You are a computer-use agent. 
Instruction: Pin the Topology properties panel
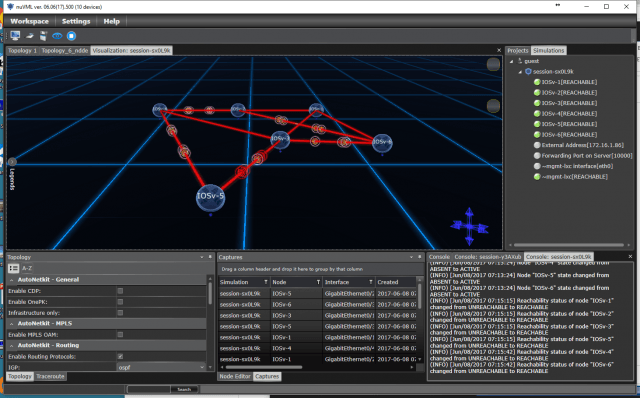[210, 257]
